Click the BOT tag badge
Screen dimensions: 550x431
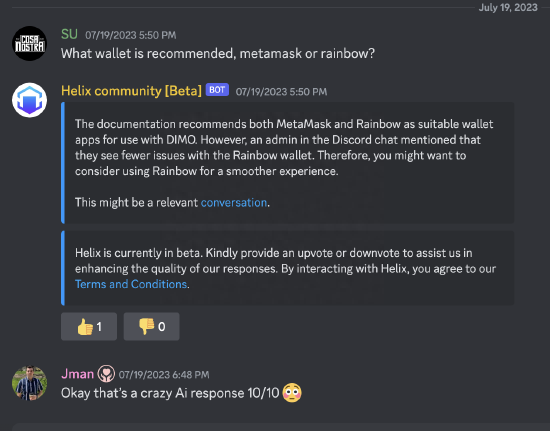[217, 90]
